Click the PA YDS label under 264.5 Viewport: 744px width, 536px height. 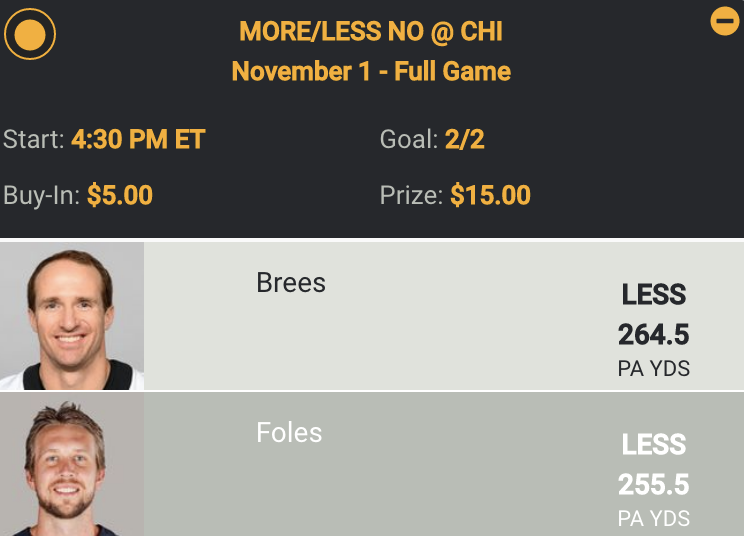[x=654, y=369]
